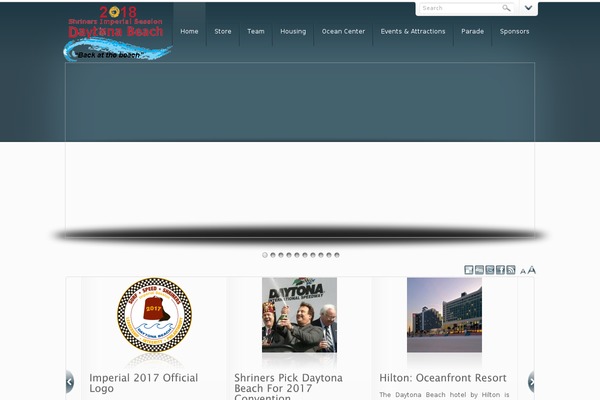The width and height of the screenshot is (600, 400).
Task: Go to the Parade page
Action: tap(473, 31)
